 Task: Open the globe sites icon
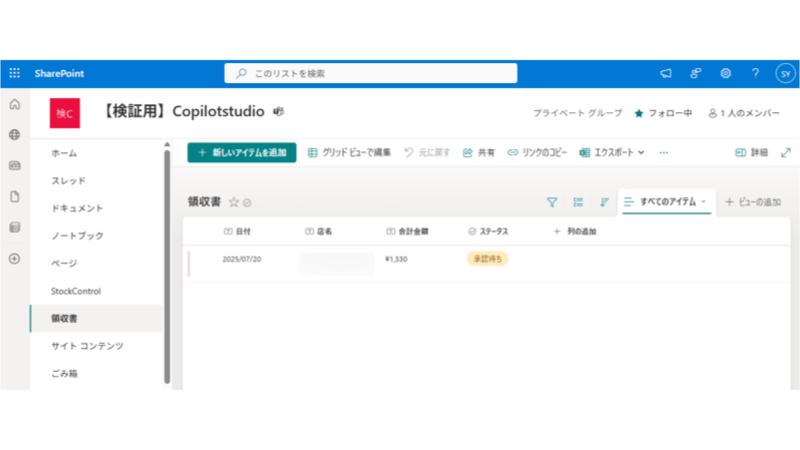coord(15,135)
